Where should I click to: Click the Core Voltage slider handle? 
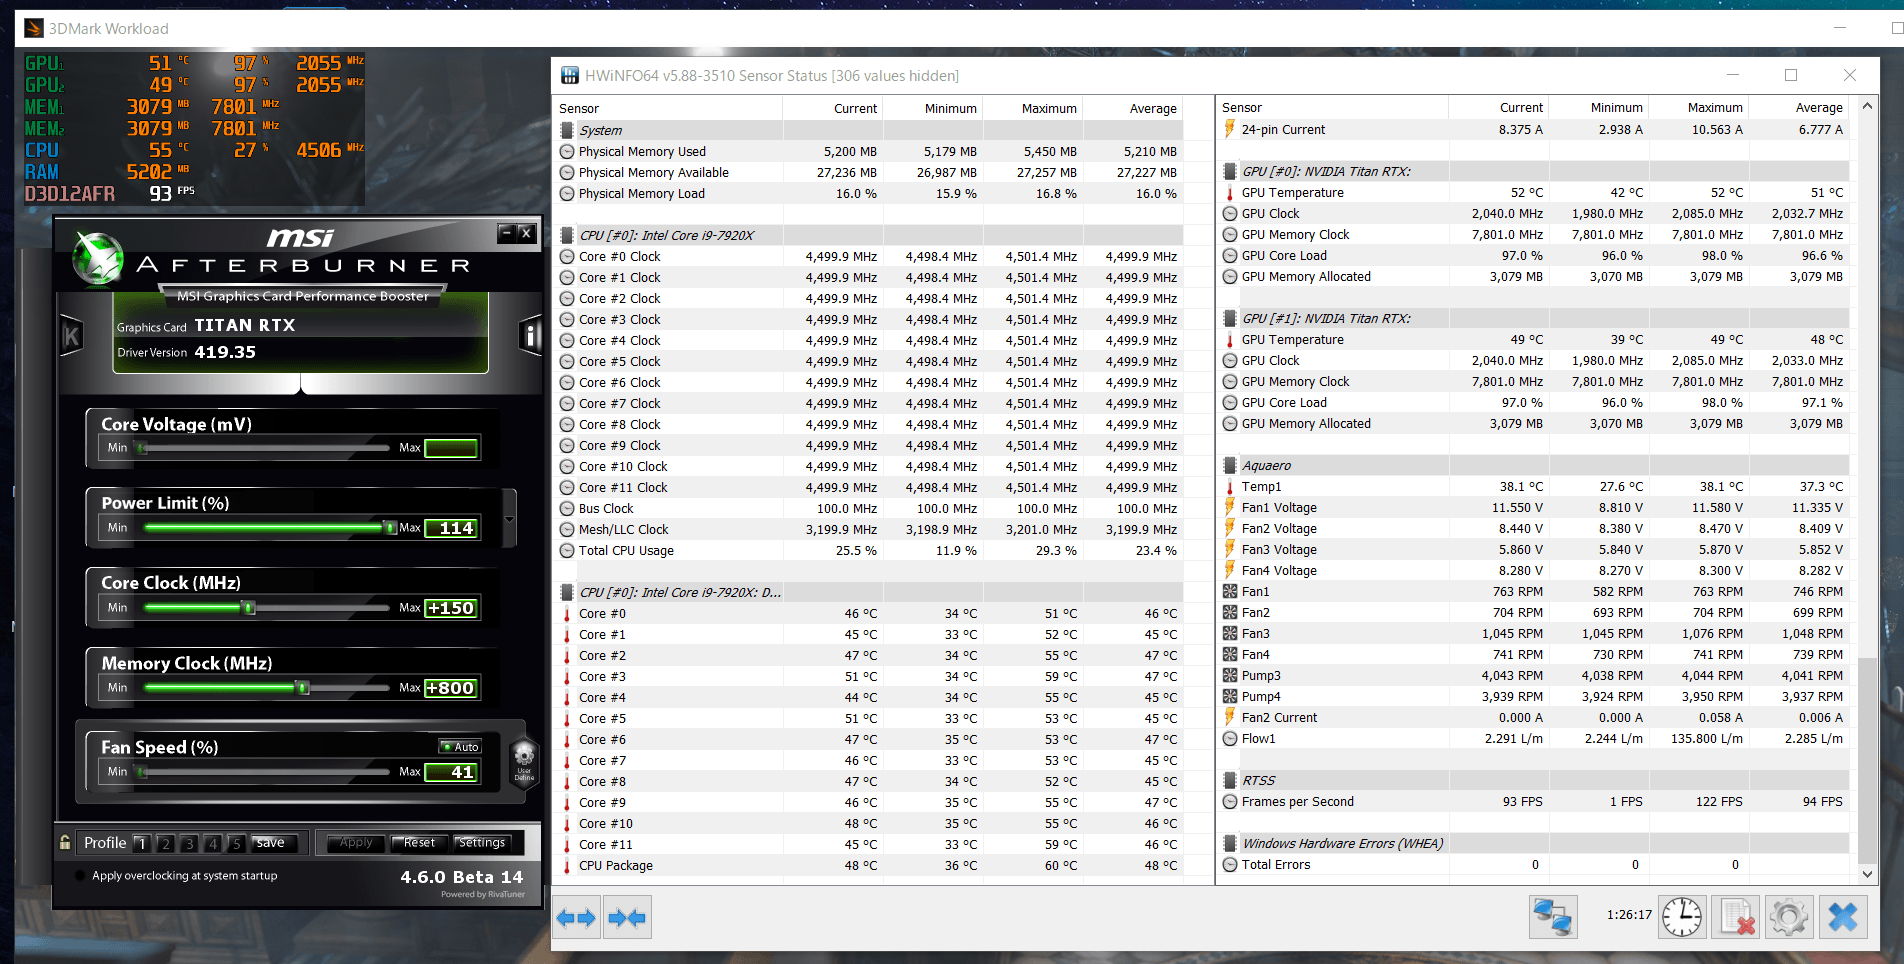142,448
